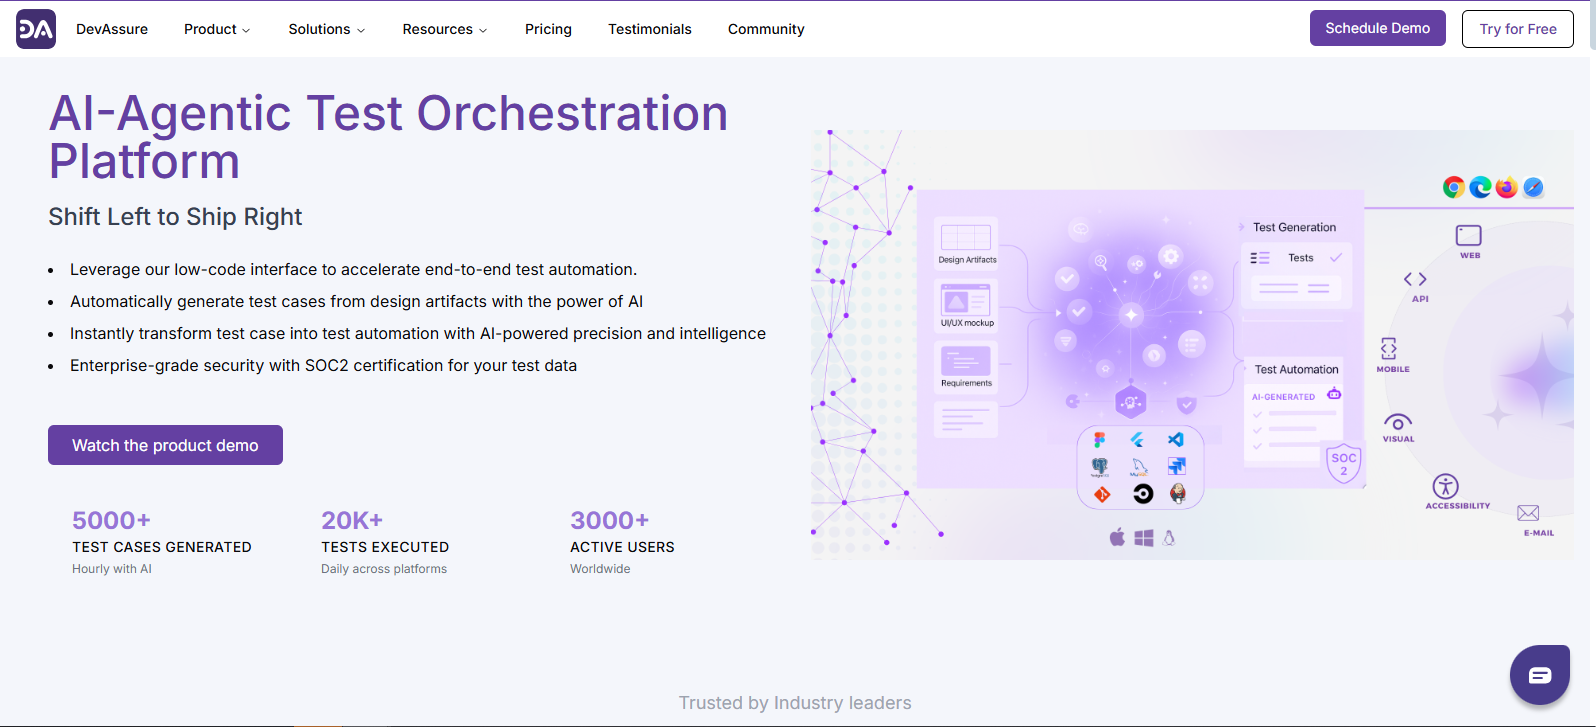
Task: Click the DevAssure DA logo icon
Action: [x=36, y=29]
